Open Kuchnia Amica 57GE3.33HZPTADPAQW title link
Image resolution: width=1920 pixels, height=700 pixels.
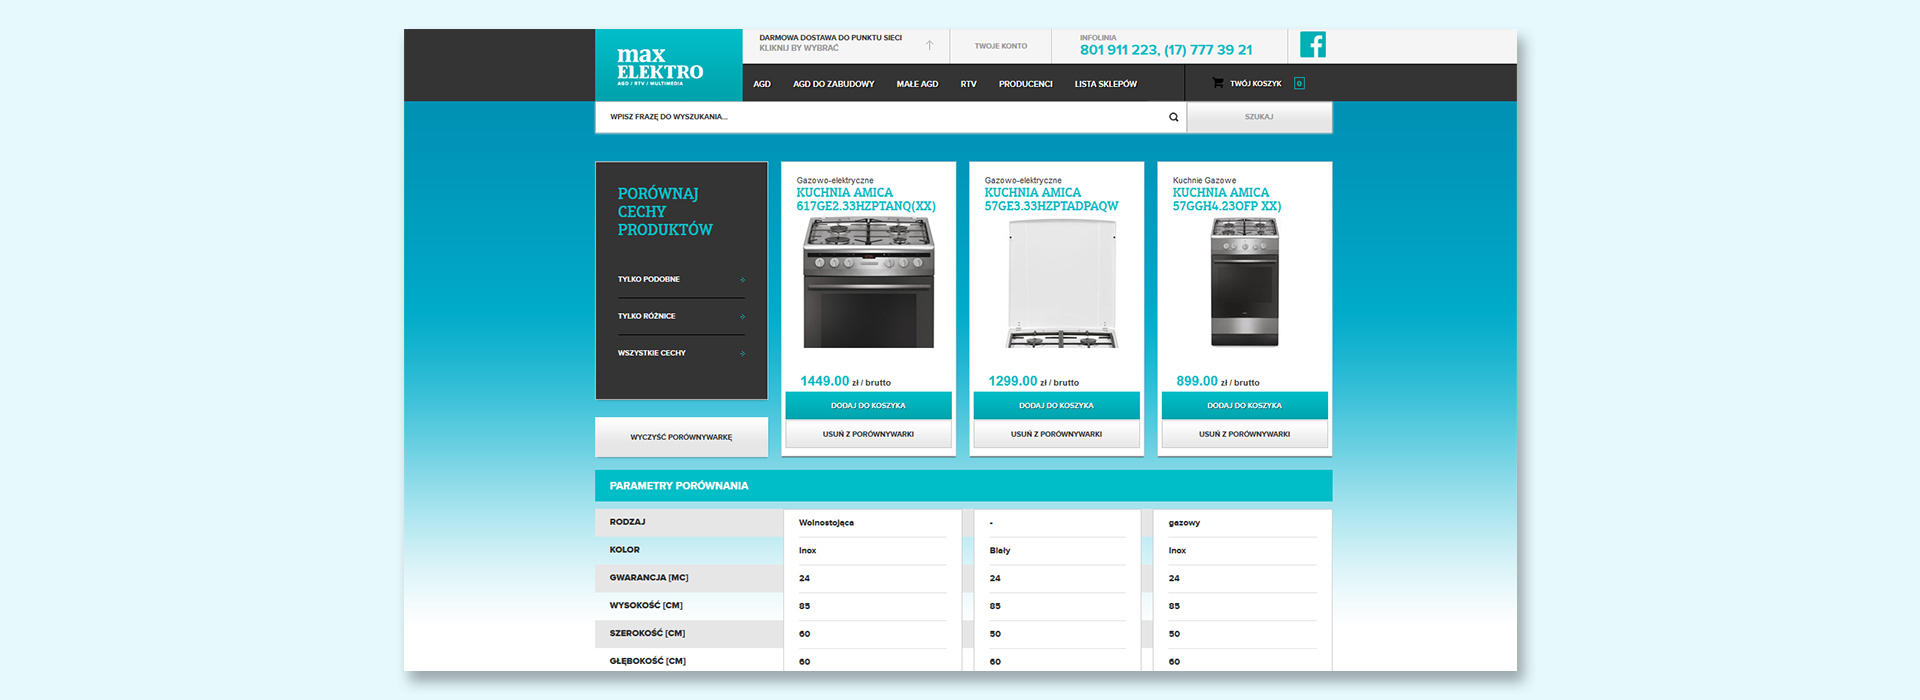click(1051, 199)
